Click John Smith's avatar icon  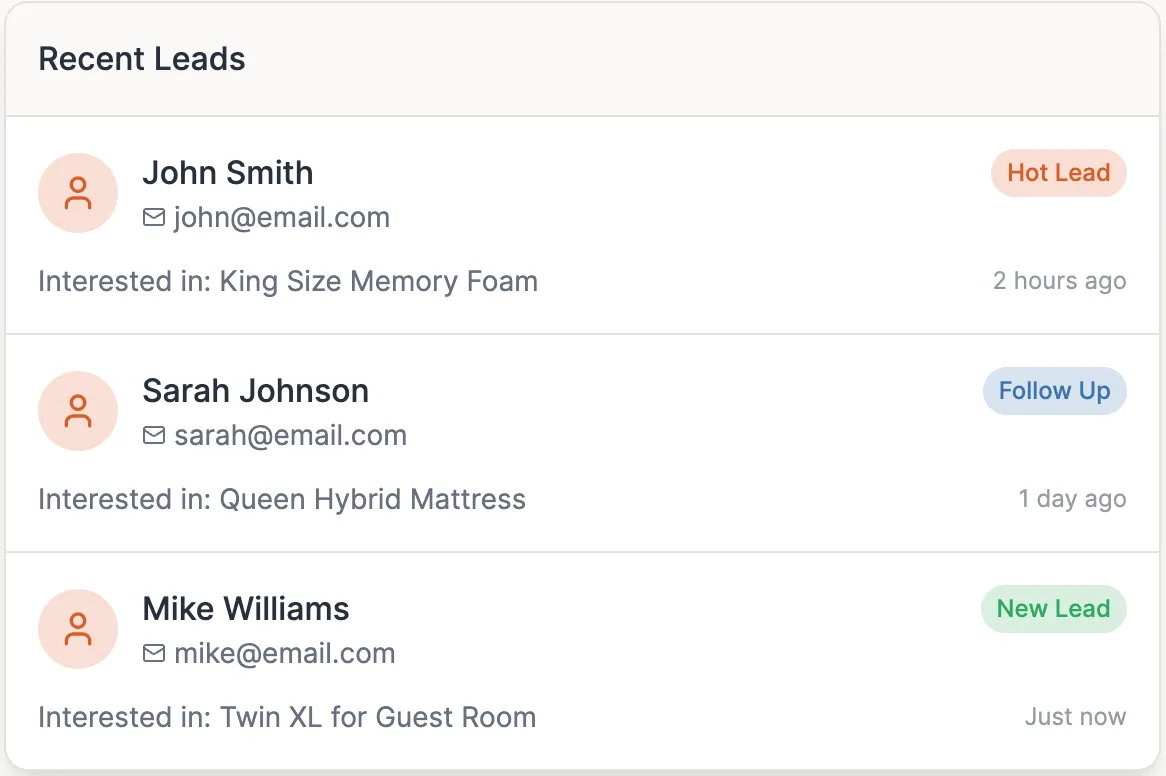78,193
